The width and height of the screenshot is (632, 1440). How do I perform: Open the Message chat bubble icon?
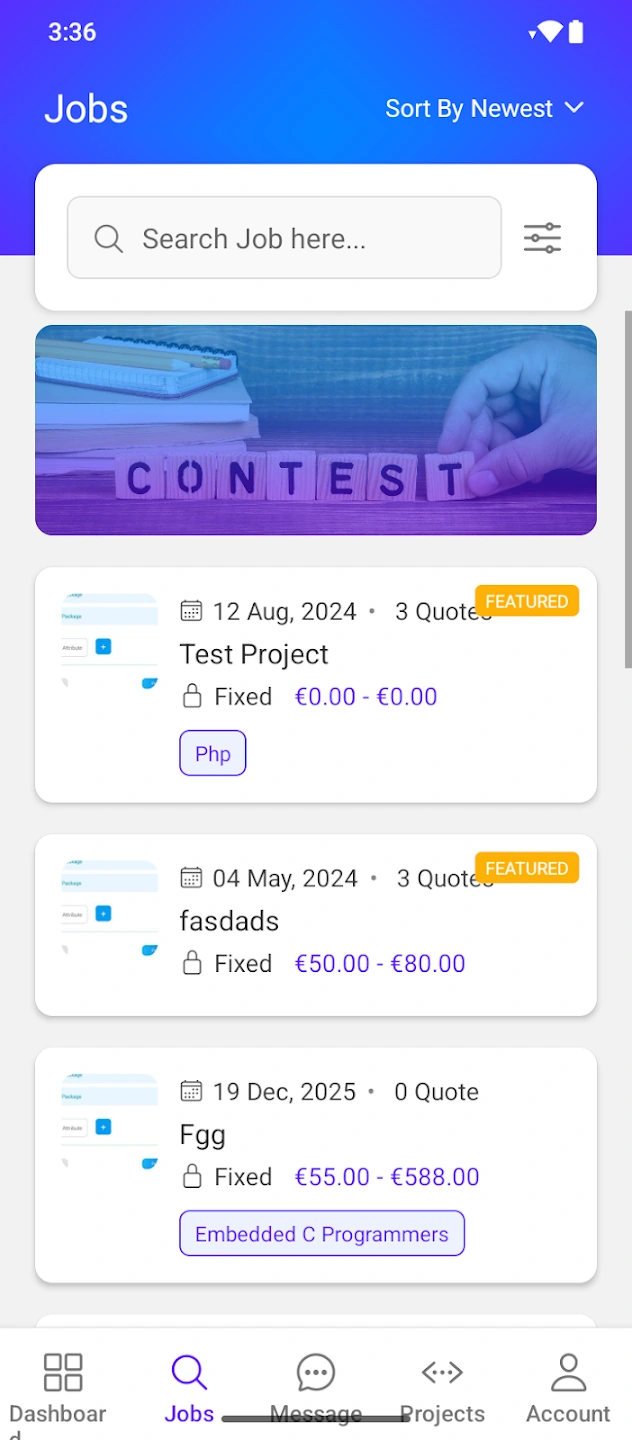pyautogui.click(x=316, y=1372)
